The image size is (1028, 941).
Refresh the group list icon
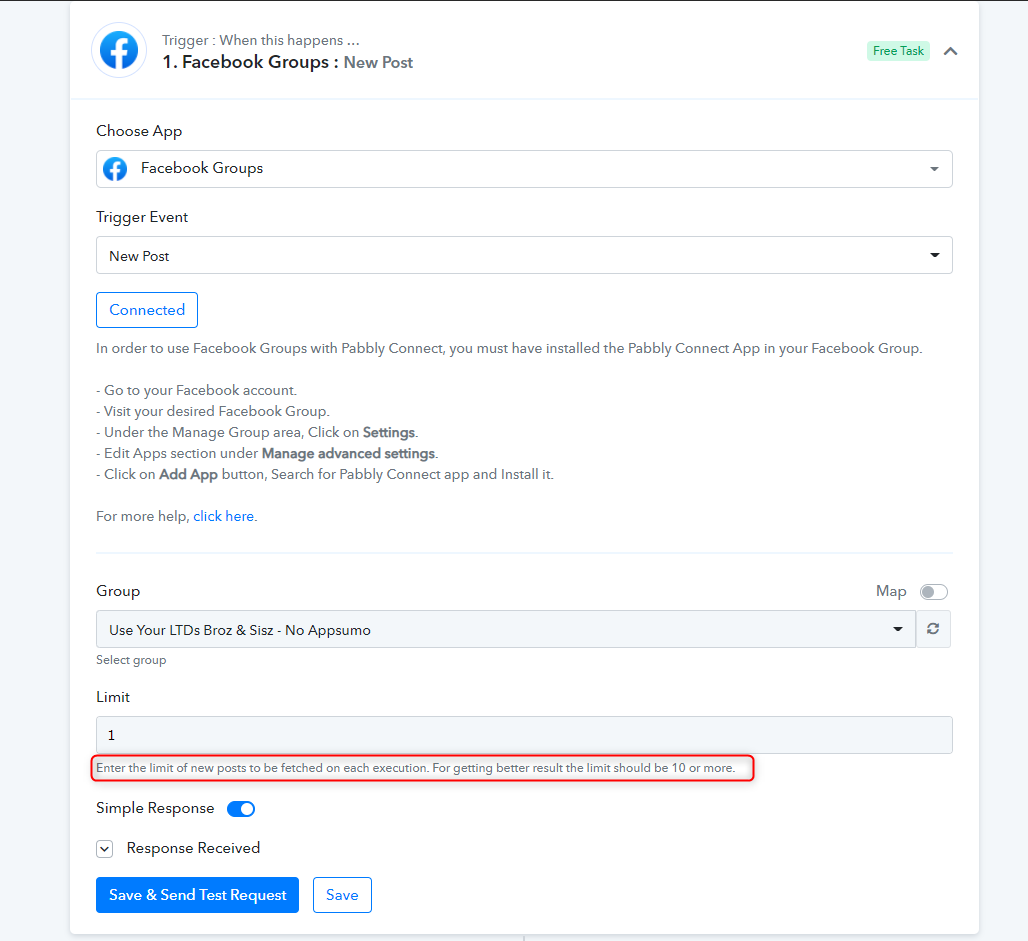pyautogui.click(x=933, y=629)
